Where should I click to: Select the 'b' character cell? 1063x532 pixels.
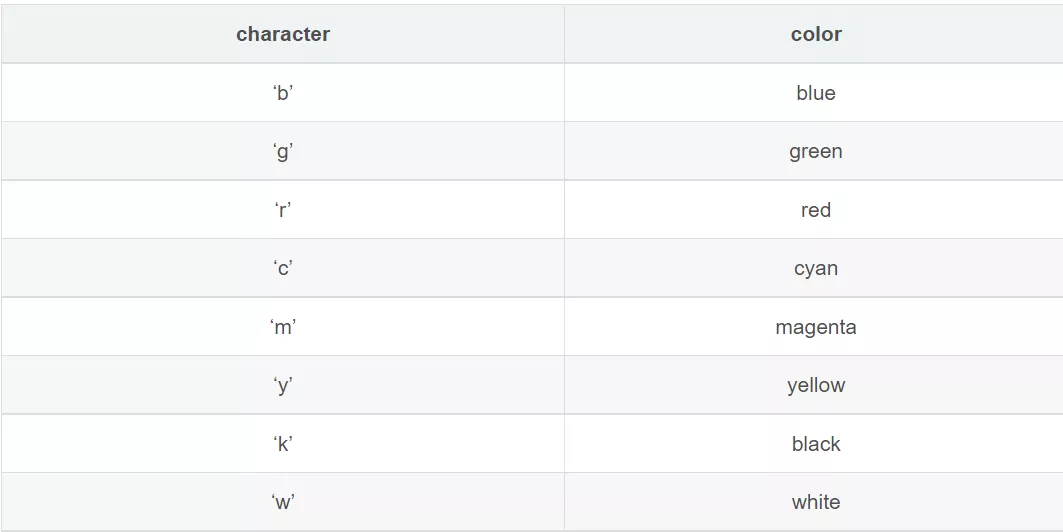click(x=283, y=93)
